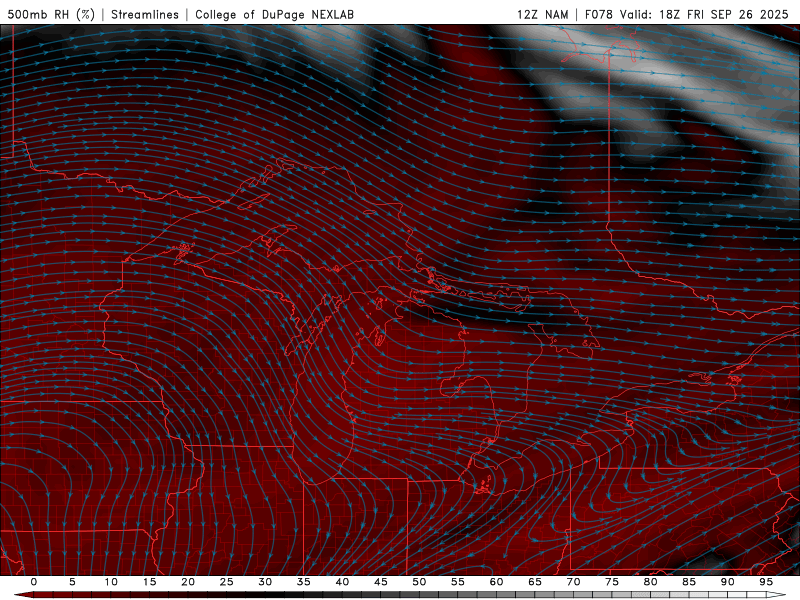Screen dimensions: 800x600
Task: Click the "95" label on the color scale
Action: tap(766, 582)
